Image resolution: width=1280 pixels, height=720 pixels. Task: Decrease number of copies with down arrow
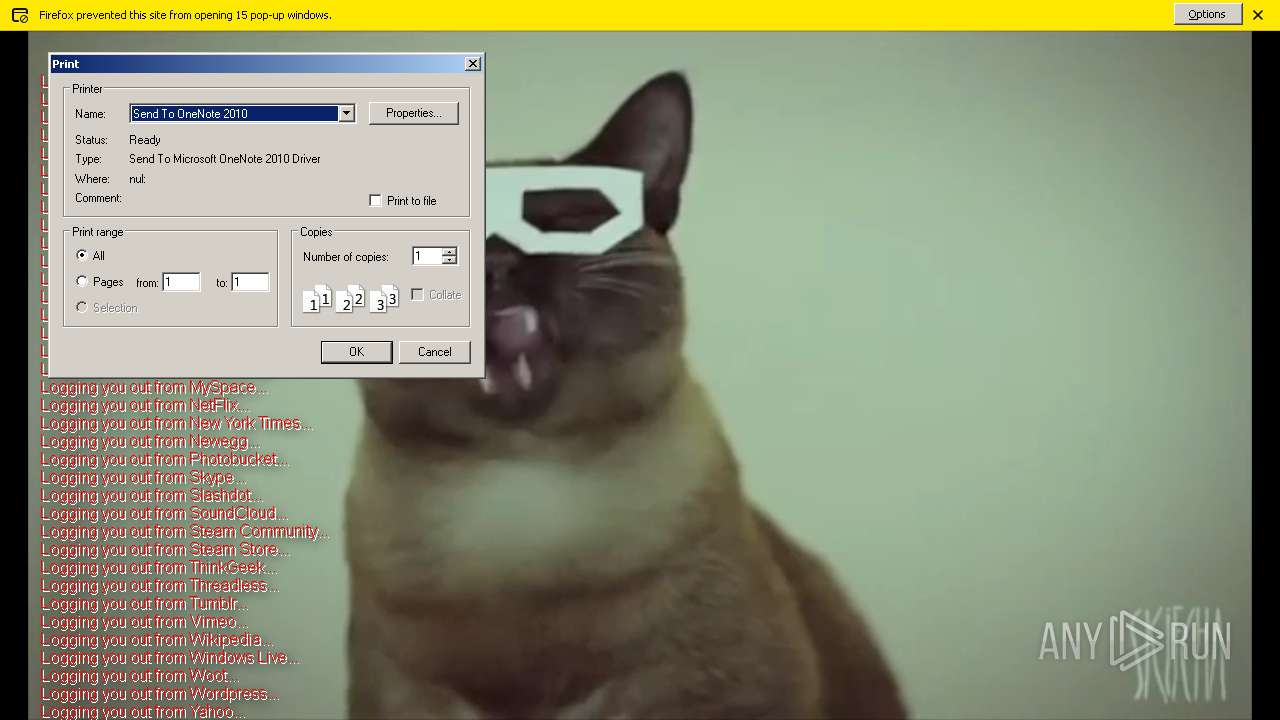[x=449, y=261]
